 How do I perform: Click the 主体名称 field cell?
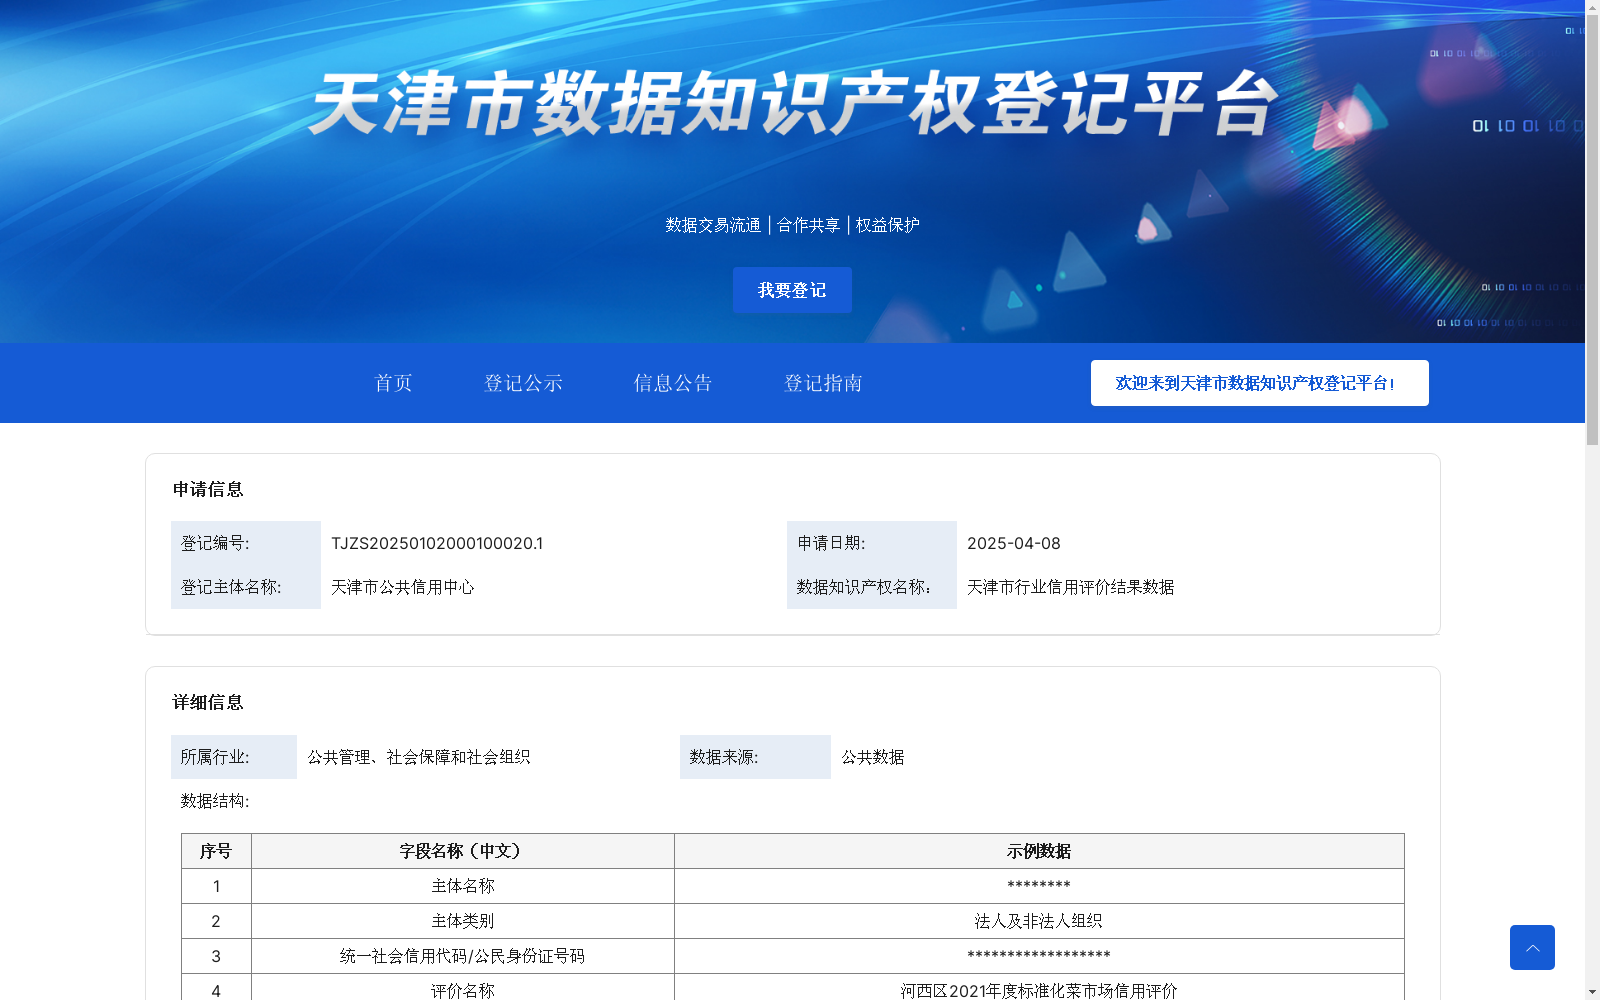[x=463, y=886]
